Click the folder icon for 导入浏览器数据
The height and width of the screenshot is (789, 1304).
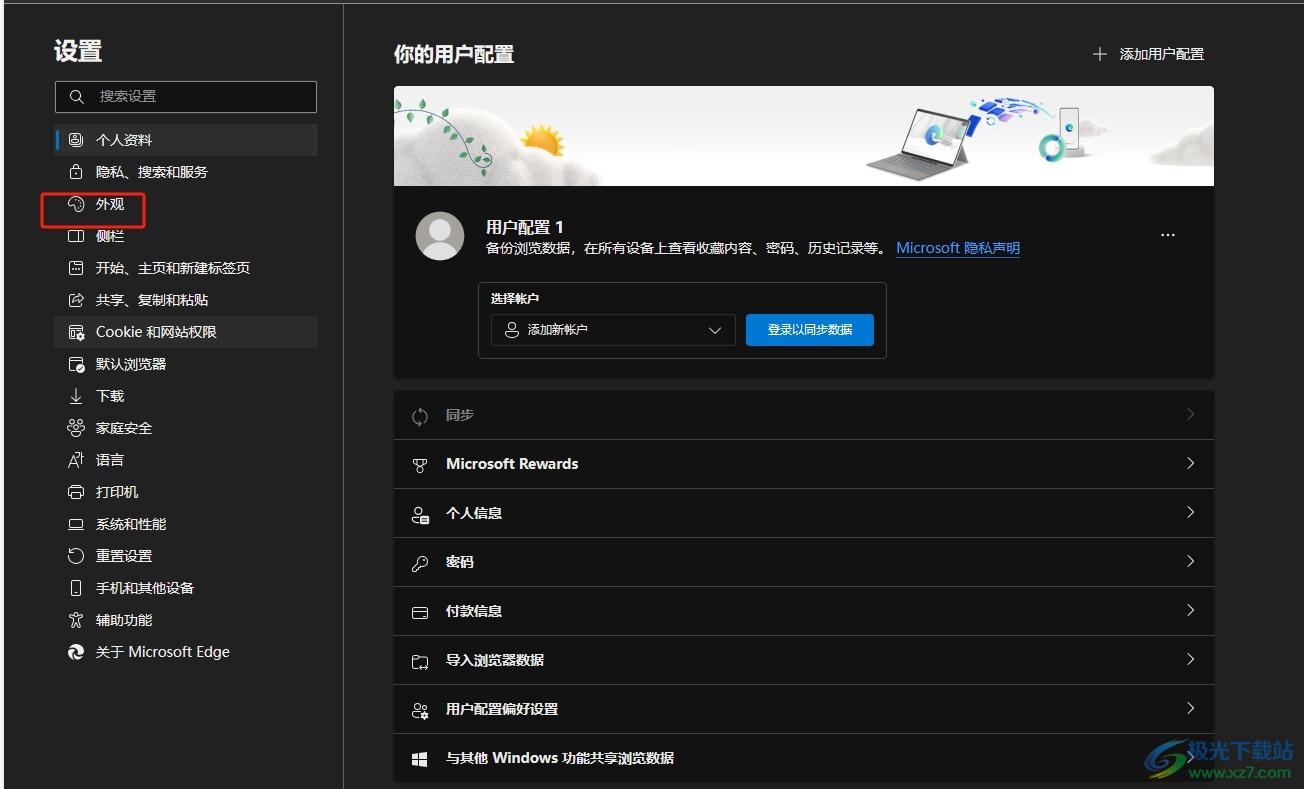pyautogui.click(x=420, y=661)
